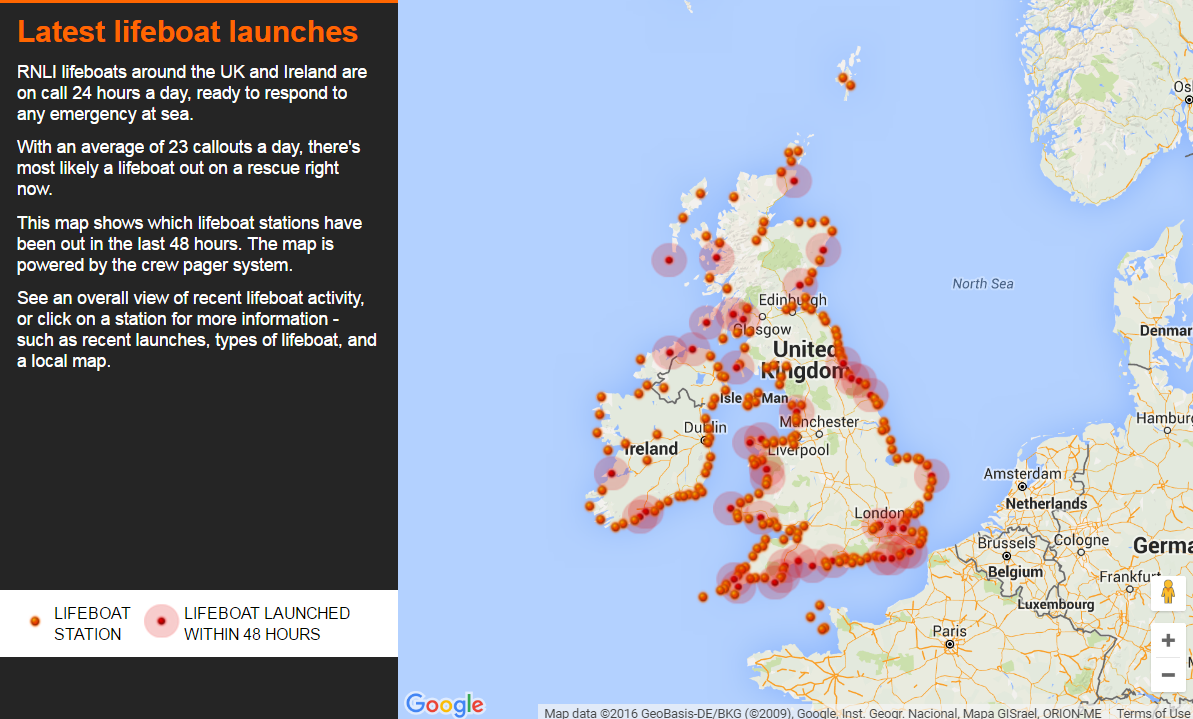Click the 'Brussels' label on the map

pyautogui.click(x=1007, y=543)
